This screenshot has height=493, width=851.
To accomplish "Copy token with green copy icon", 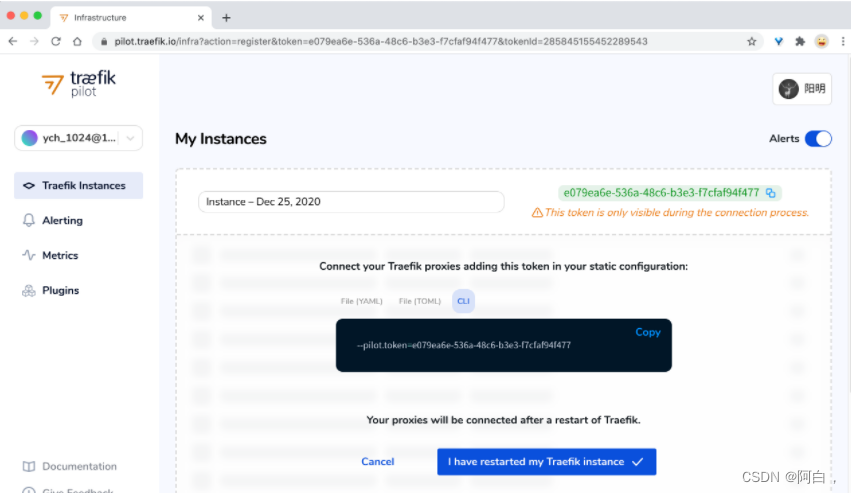I will (771, 193).
